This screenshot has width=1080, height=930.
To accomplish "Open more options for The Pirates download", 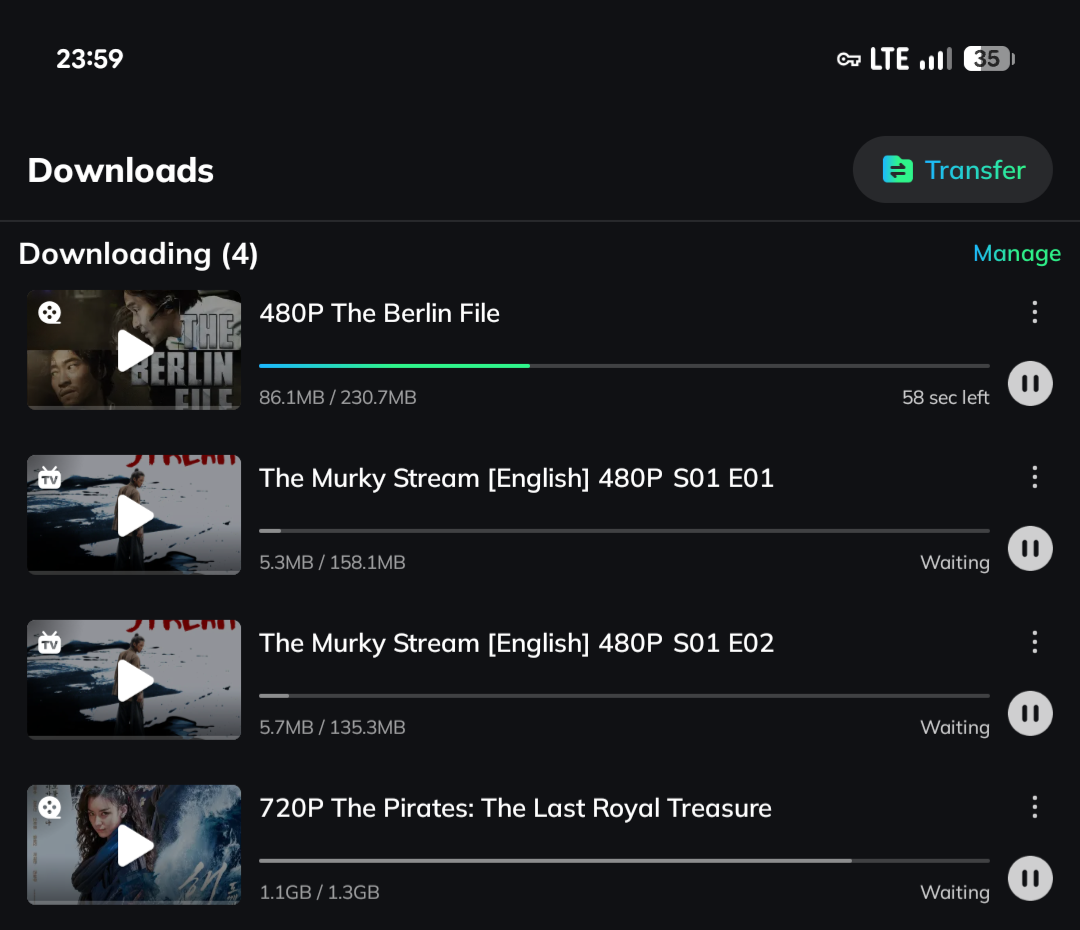I will pyautogui.click(x=1035, y=807).
